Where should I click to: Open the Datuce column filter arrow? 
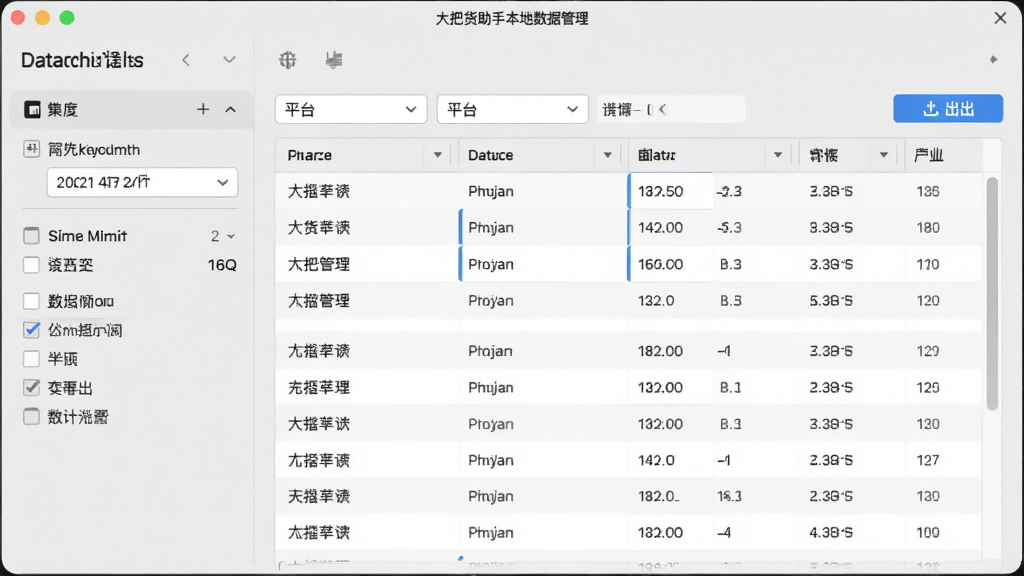click(x=607, y=155)
